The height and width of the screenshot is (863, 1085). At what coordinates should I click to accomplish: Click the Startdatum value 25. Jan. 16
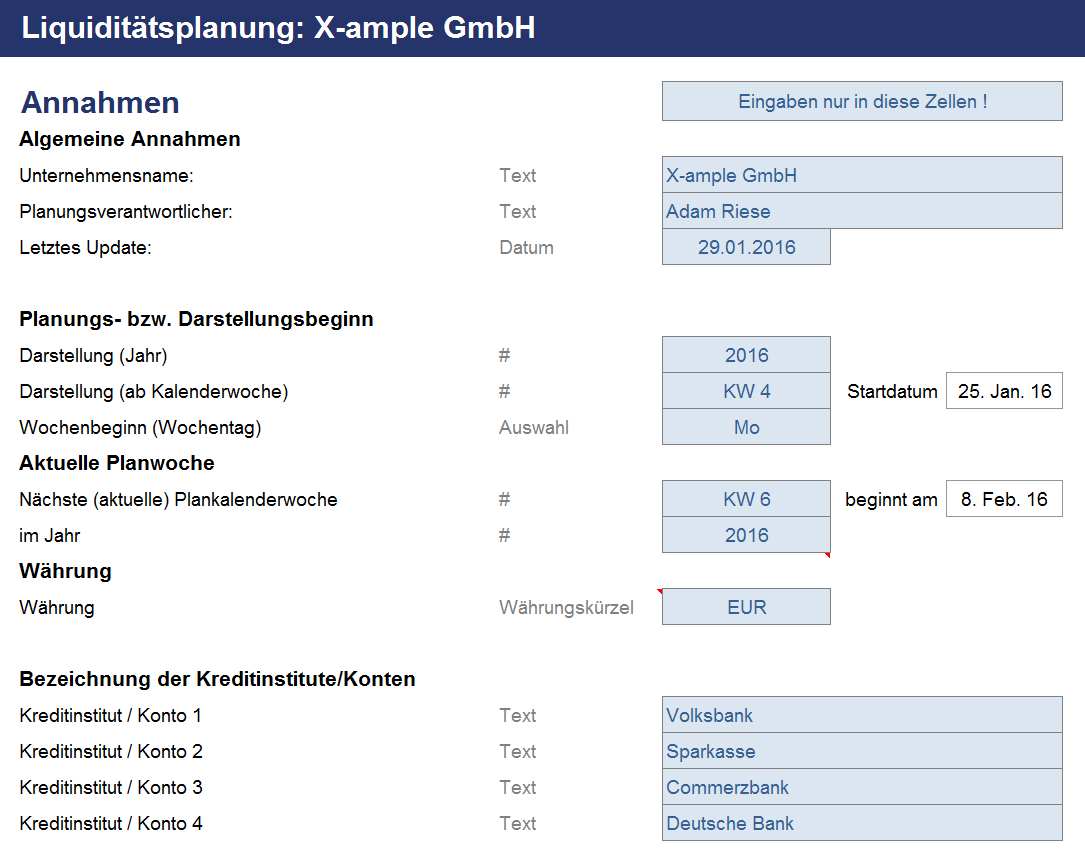[1004, 391]
